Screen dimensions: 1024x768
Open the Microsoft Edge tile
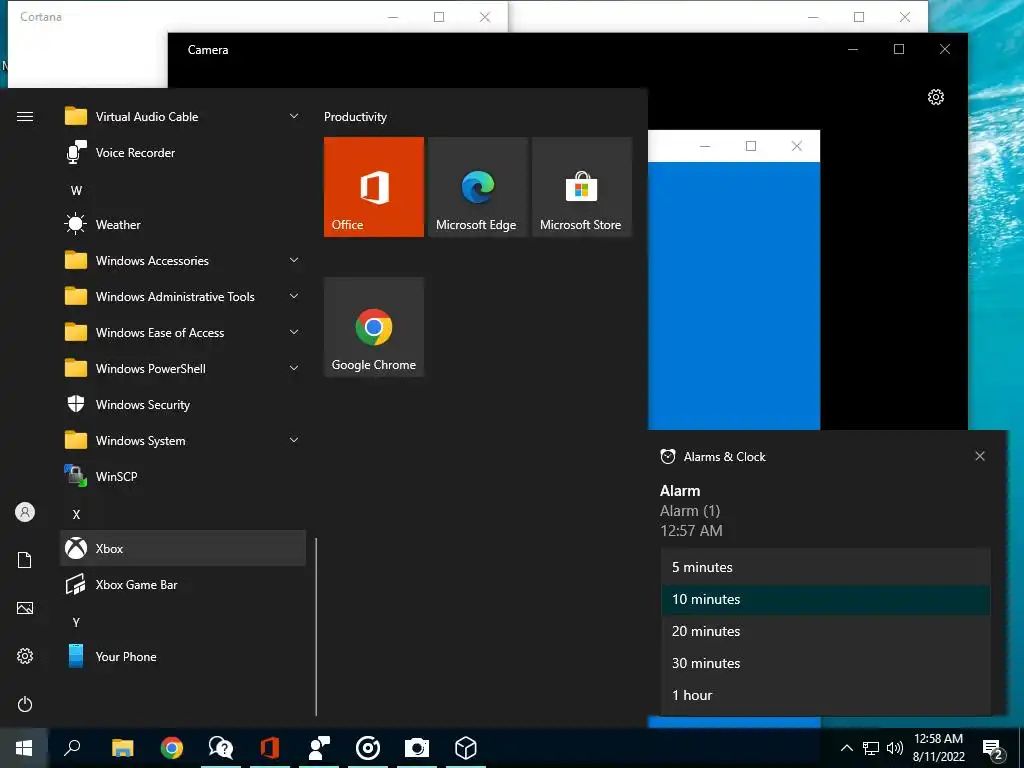click(477, 187)
